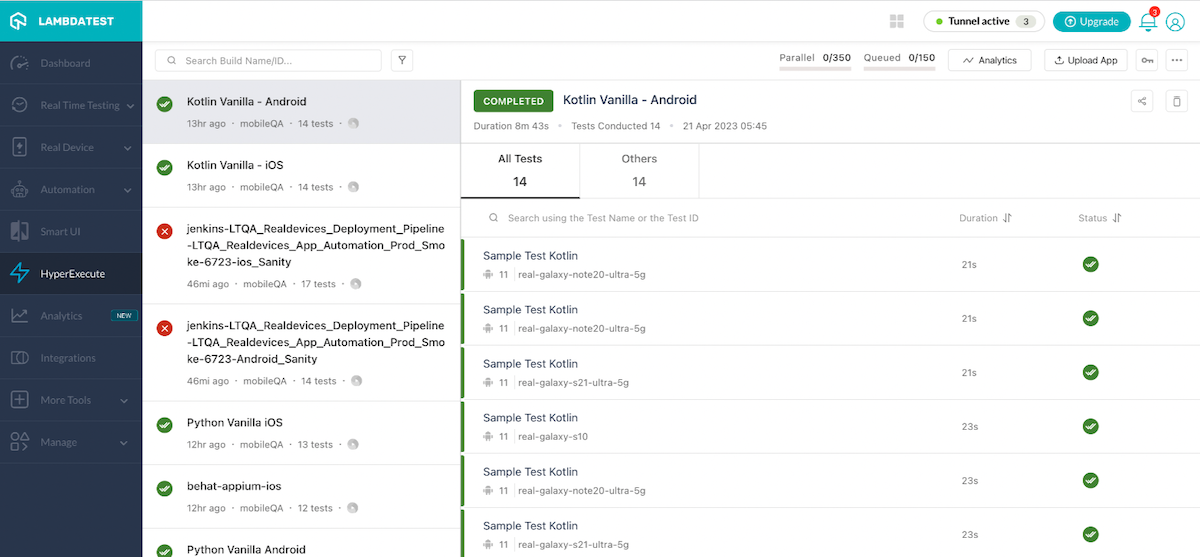Click Duration 8m 43s build text

point(511,126)
